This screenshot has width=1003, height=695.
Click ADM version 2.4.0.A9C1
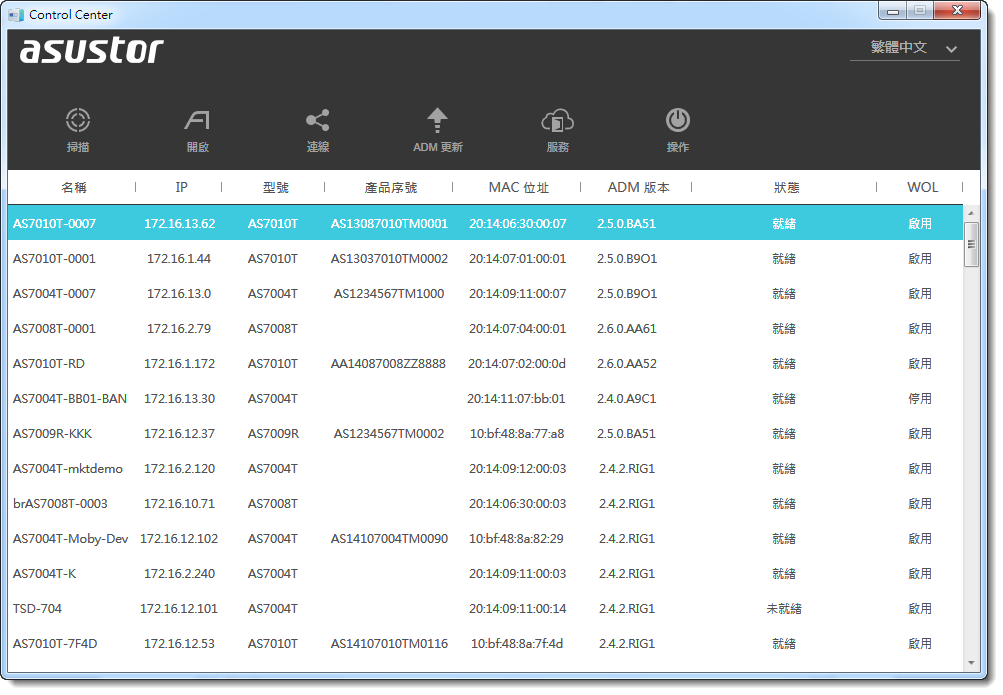[627, 398]
